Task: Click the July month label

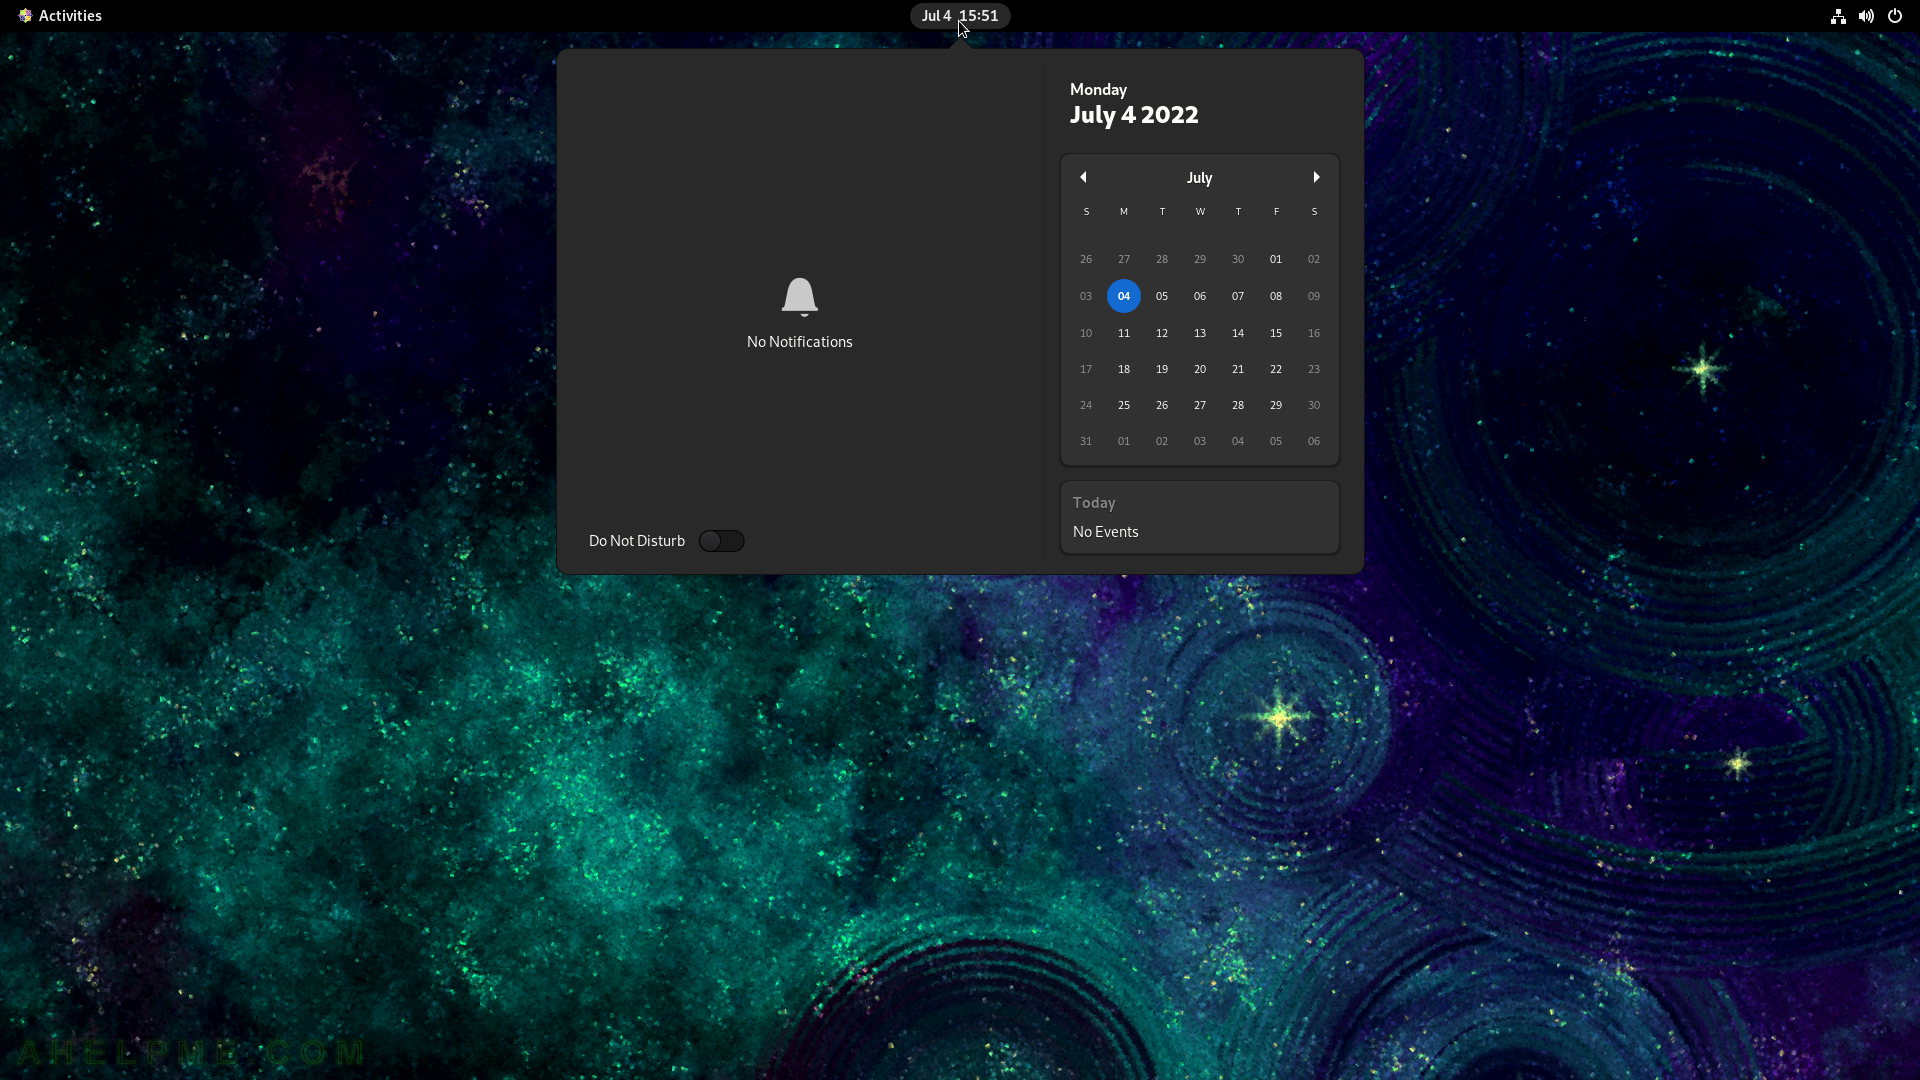Action: (x=1200, y=178)
